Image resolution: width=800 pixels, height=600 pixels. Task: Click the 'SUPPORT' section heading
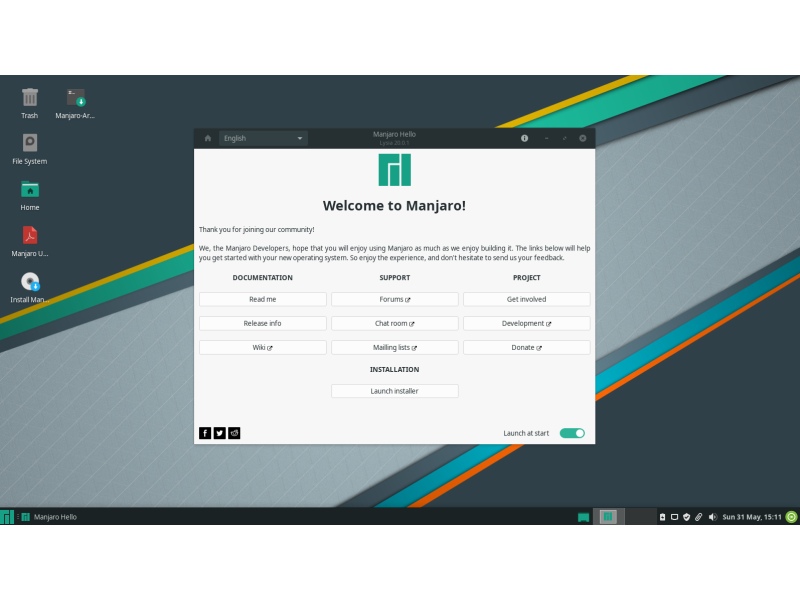[395, 278]
